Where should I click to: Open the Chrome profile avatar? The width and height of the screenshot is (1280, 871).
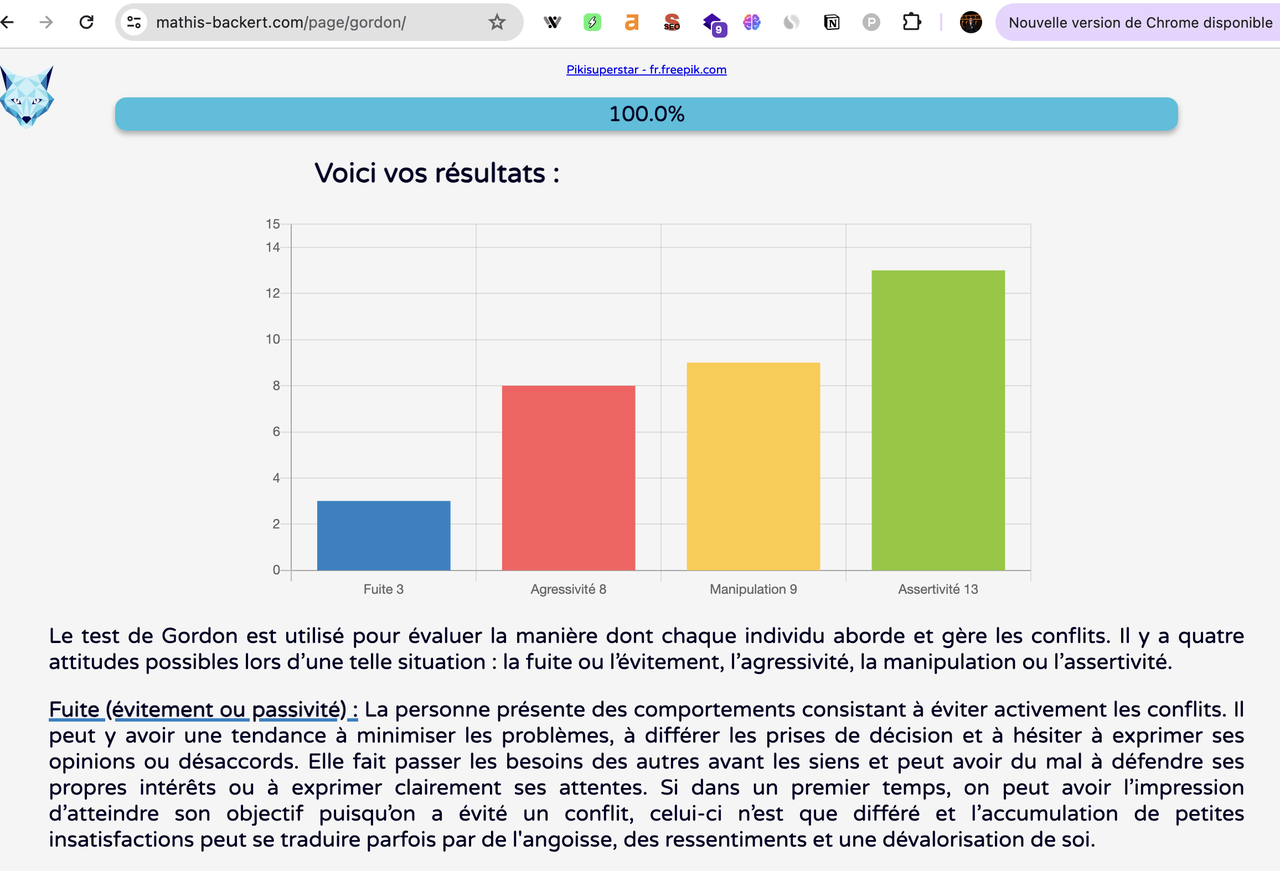click(970, 21)
